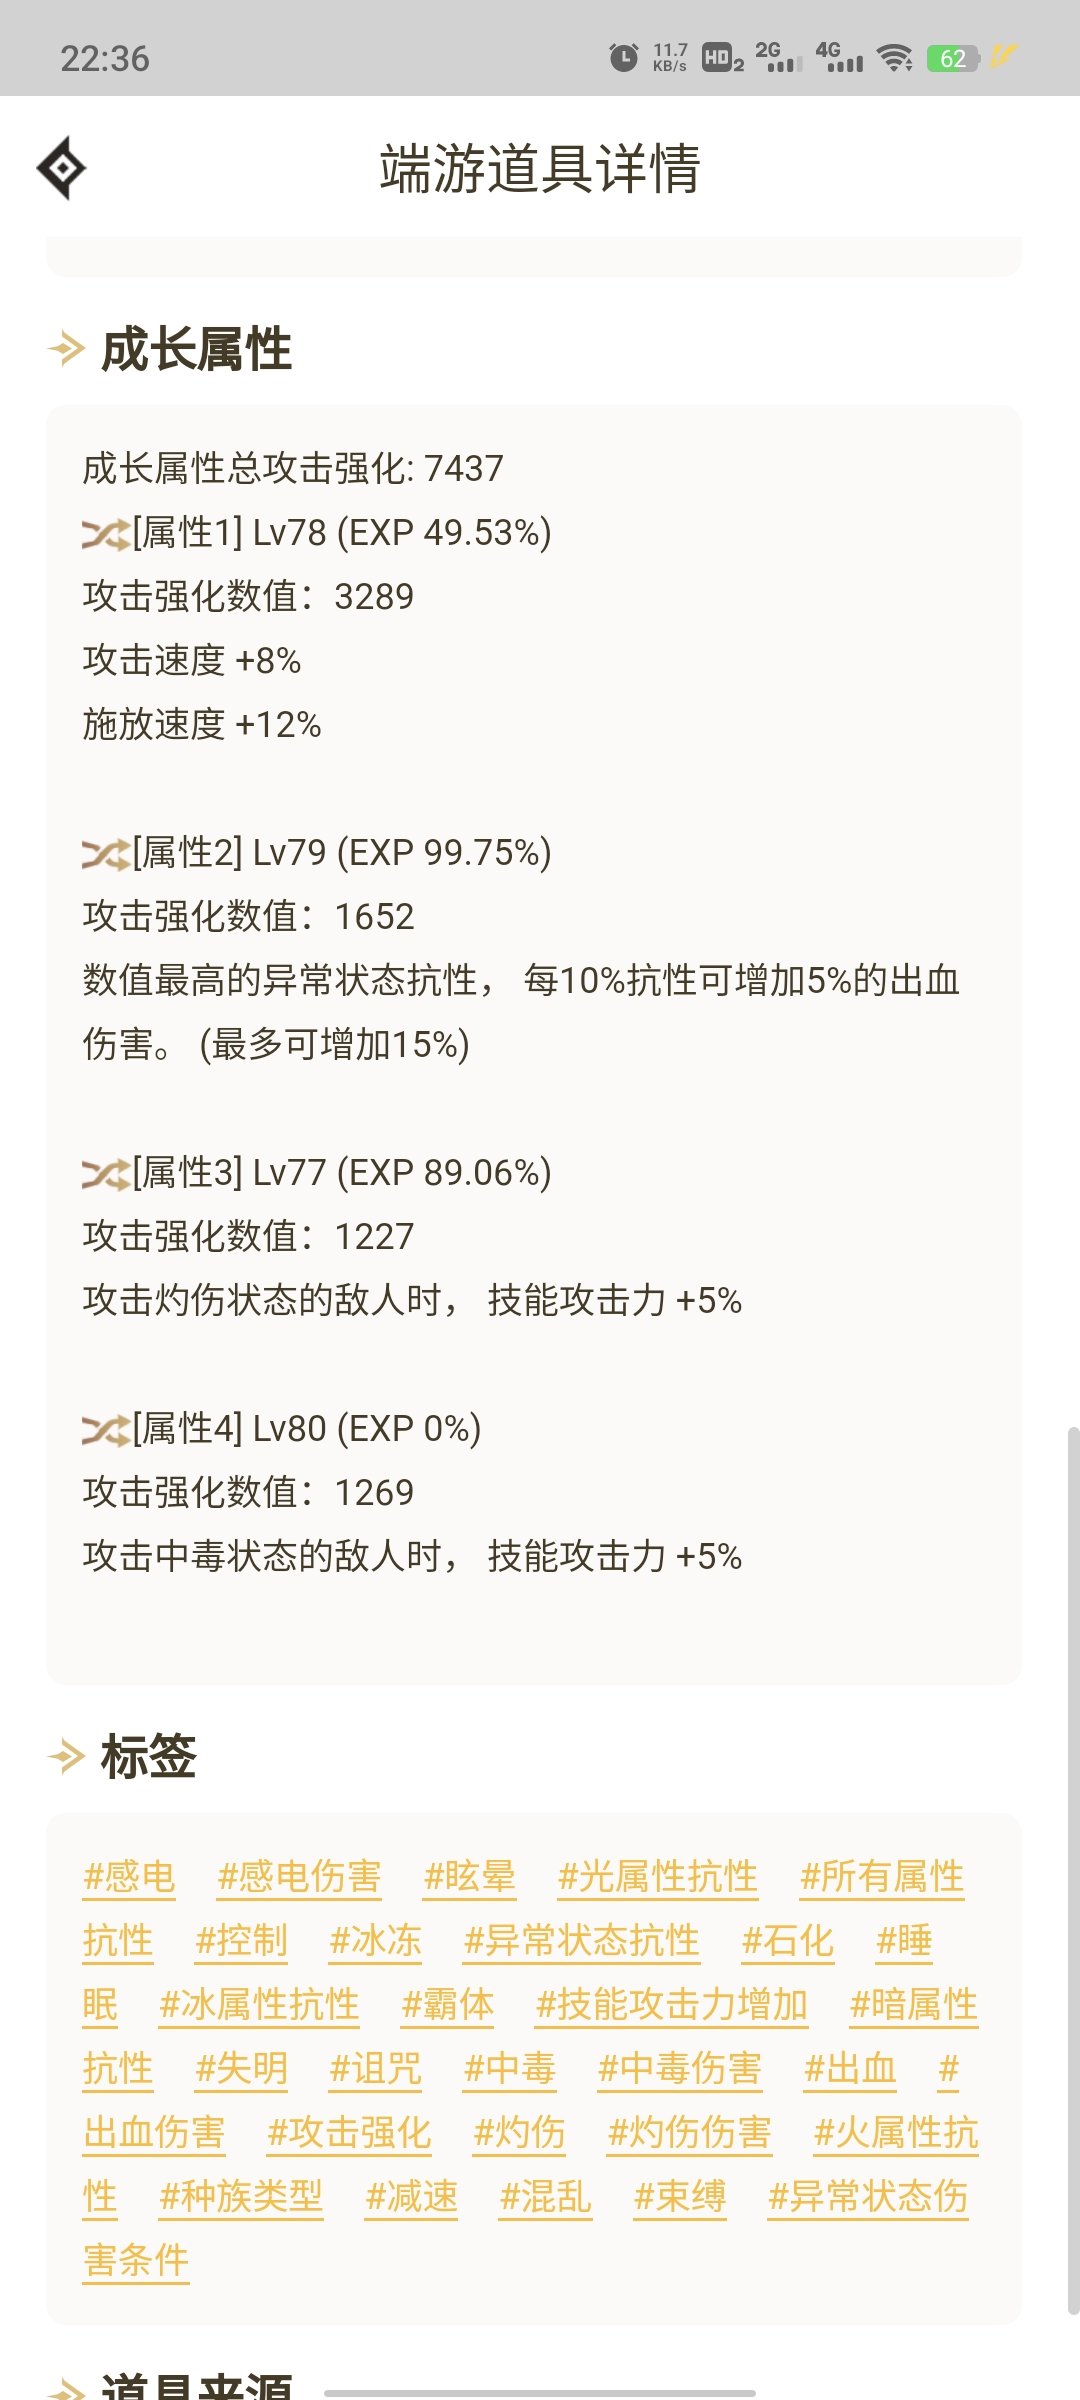Open the #感电 tag link
Image resolution: width=1080 pixels, height=2400 pixels.
pyautogui.click(x=129, y=1877)
